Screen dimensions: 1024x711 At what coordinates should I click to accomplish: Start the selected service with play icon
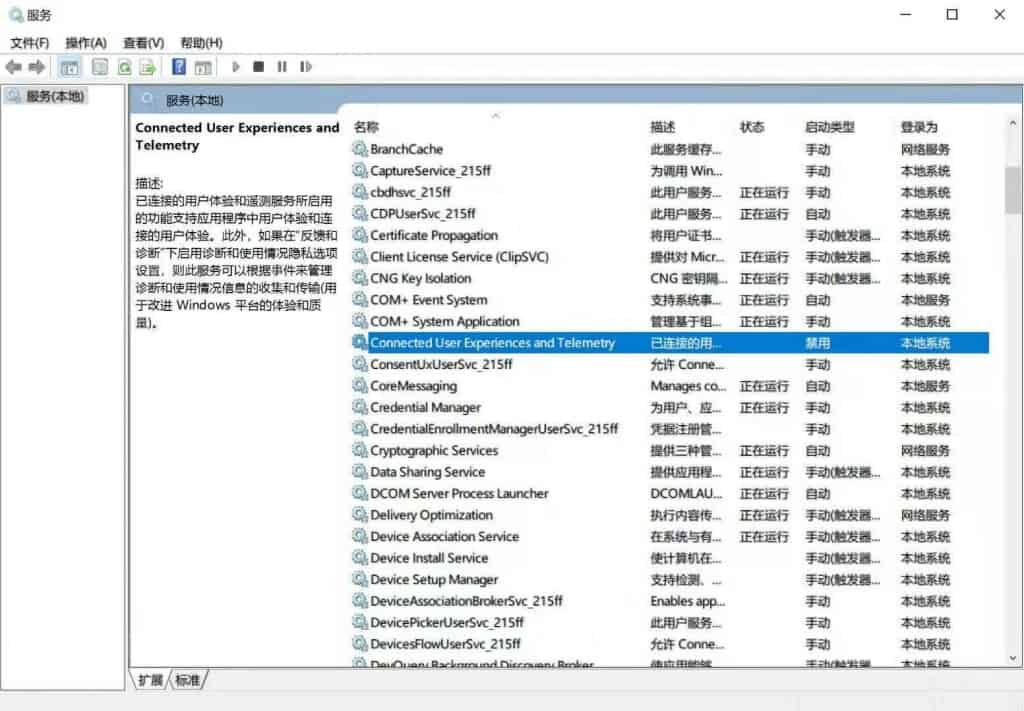coord(235,67)
